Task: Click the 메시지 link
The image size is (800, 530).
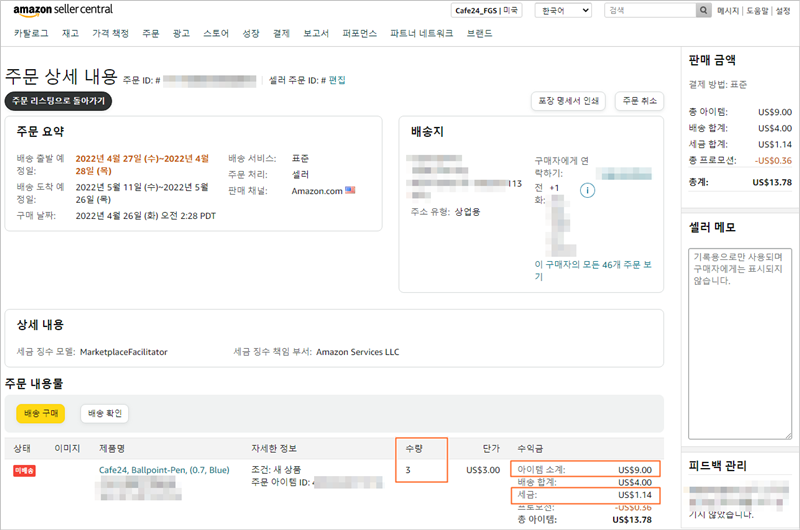Action: (728, 11)
